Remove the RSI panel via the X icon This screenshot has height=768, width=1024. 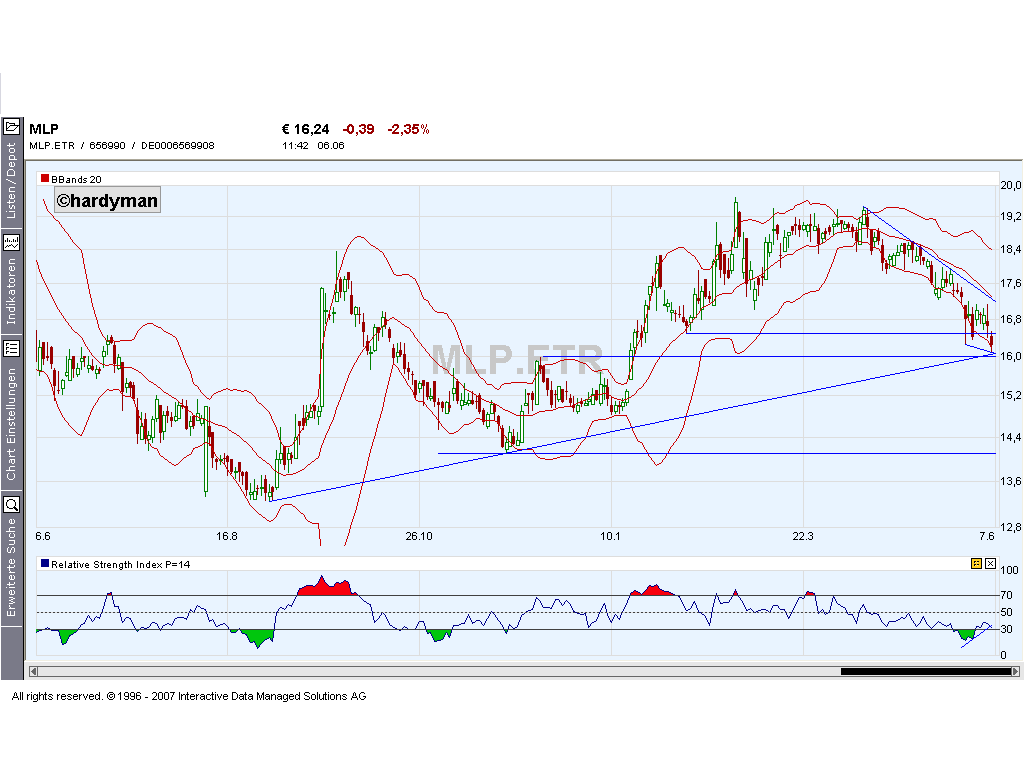click(991, 563)
